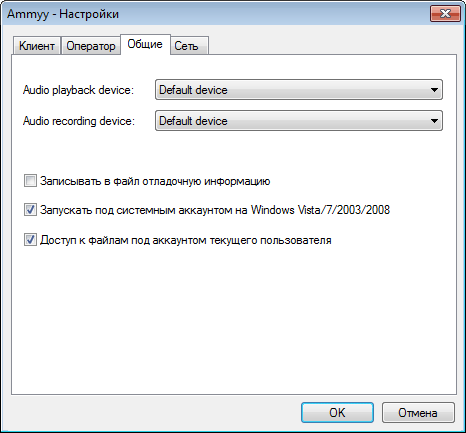Image resolution: width=466 pixels, height=433 pixels.
Task: Select the Общие tab
Action: [x=145, y=44]
